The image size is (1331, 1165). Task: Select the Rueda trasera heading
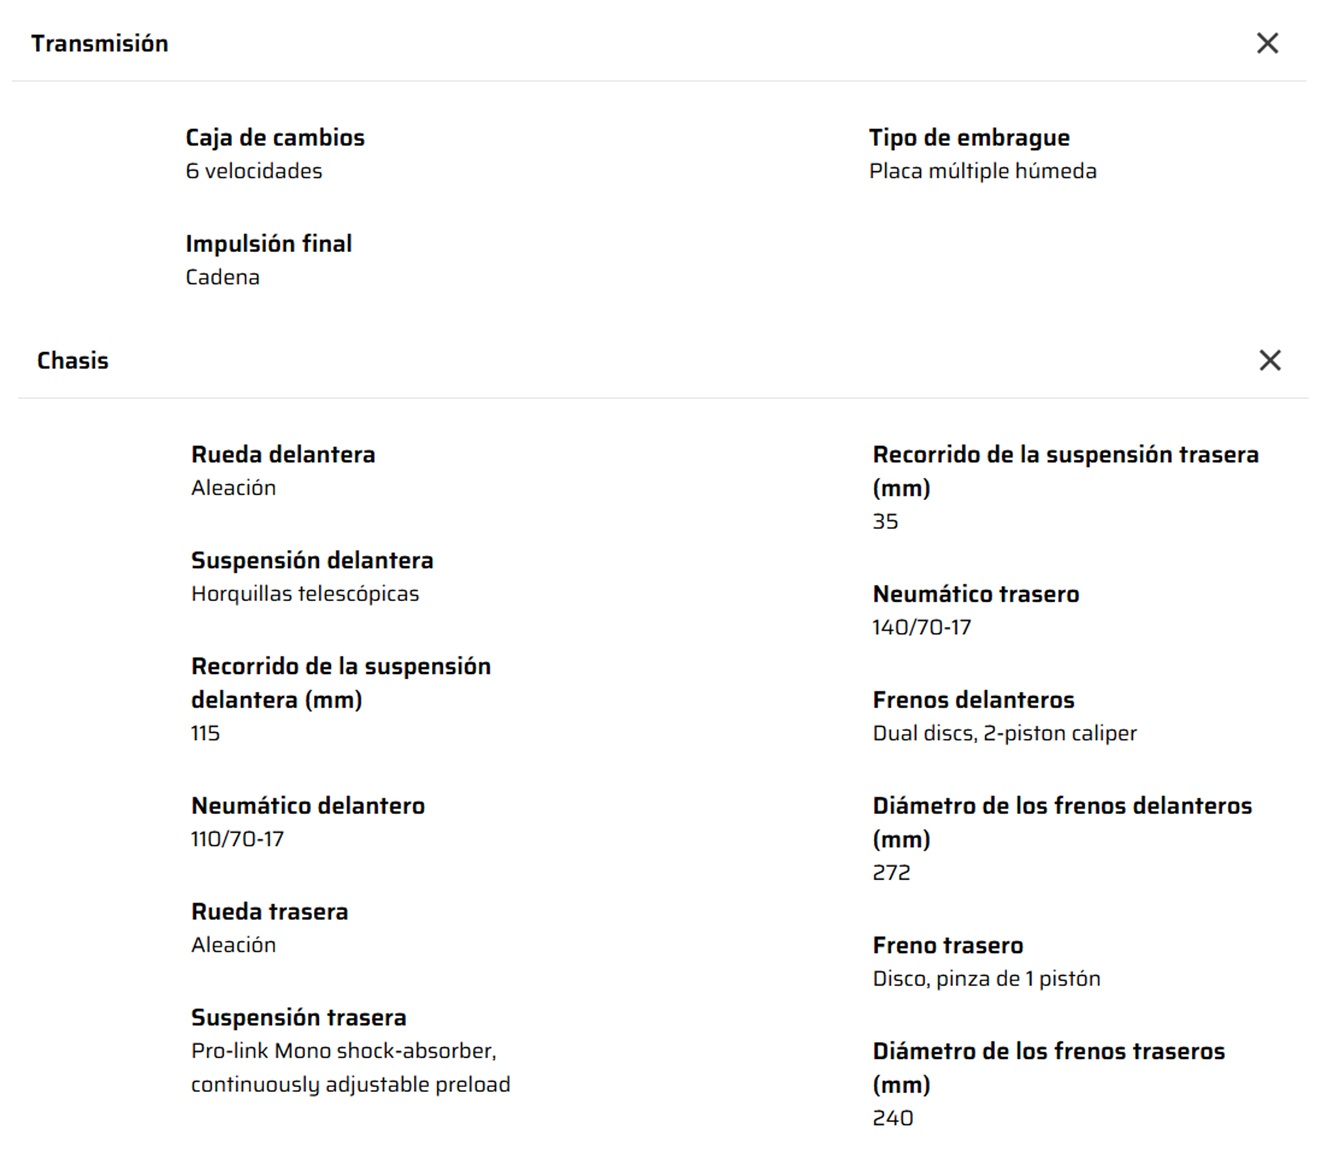(x=270, y=911)
